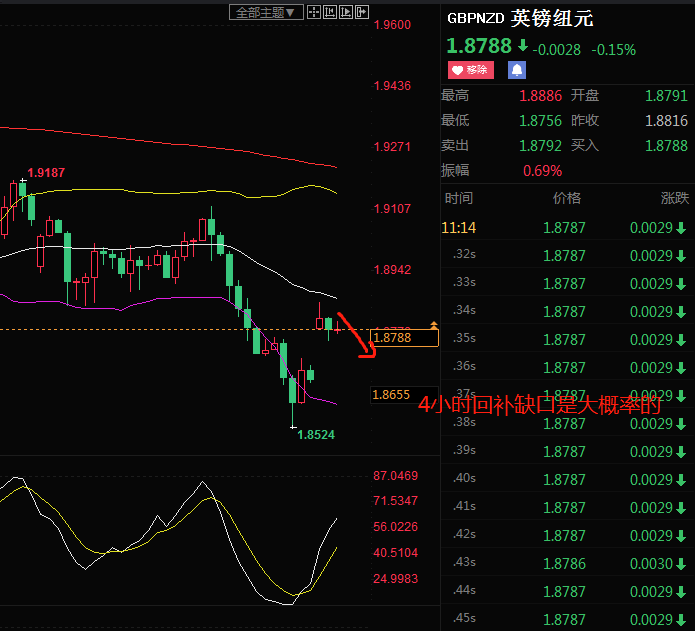This screenshot has width=695, height=631.
Task: Click the 最高 value 1.8886
Action: point(540,96)
